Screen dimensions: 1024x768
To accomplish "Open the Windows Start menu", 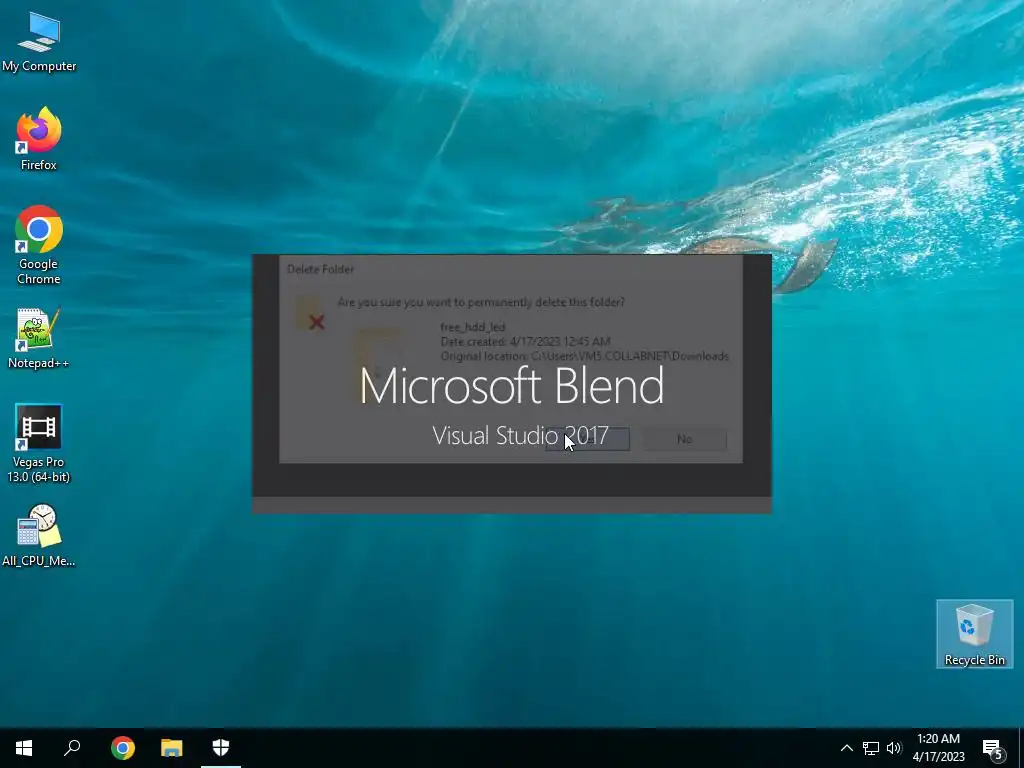I will (24, 748).
